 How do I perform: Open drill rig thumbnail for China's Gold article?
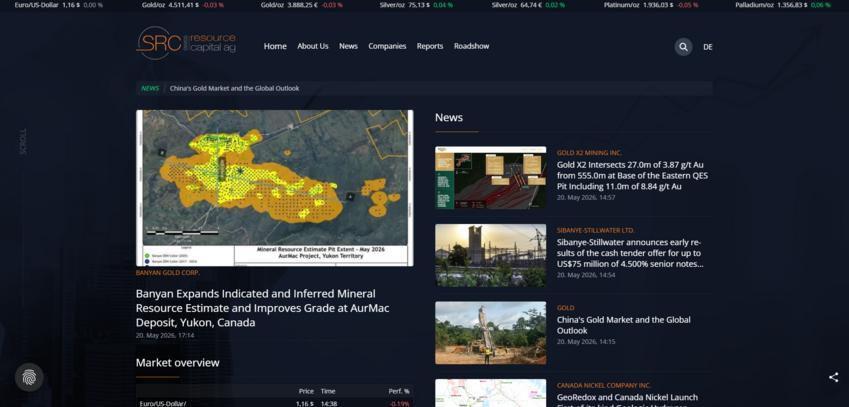491,333
